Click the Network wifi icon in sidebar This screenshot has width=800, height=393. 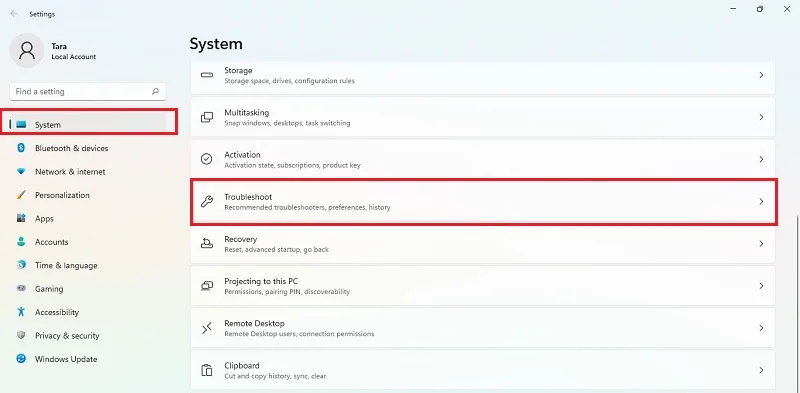pyautogui.click(x=21, y=171)
